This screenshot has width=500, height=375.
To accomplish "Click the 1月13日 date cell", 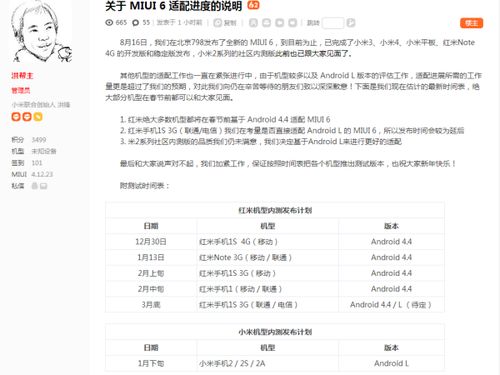I will coord(151,257).
